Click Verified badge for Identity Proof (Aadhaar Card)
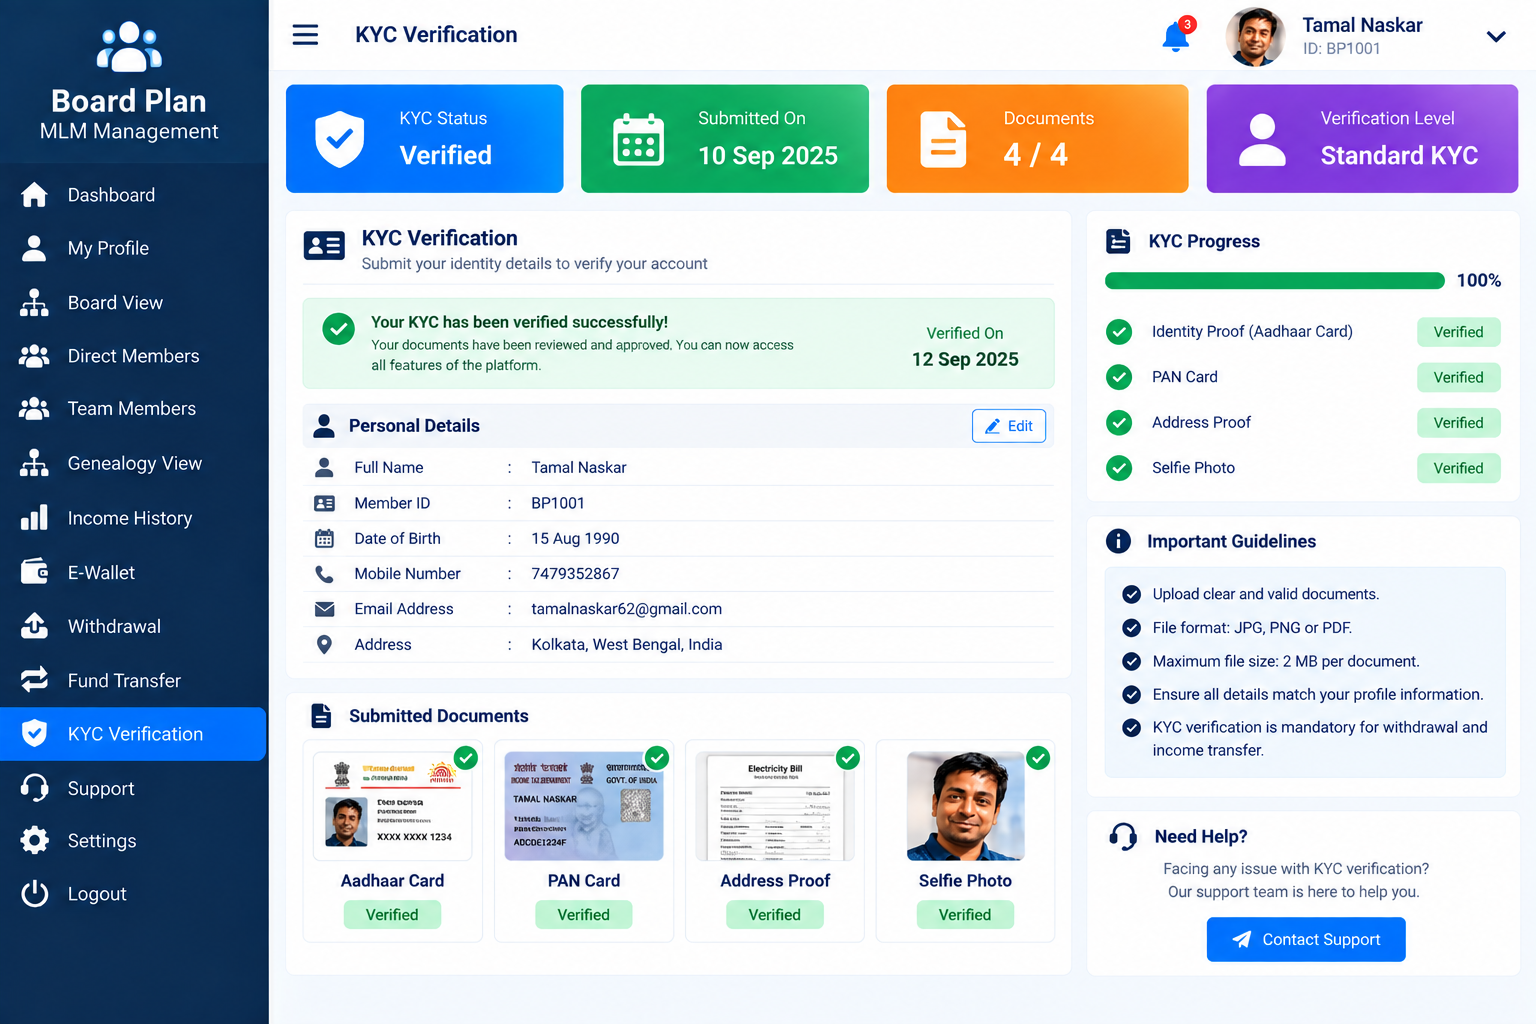The height and width of the screenshot is (1024, 1536). (1458, 332)
